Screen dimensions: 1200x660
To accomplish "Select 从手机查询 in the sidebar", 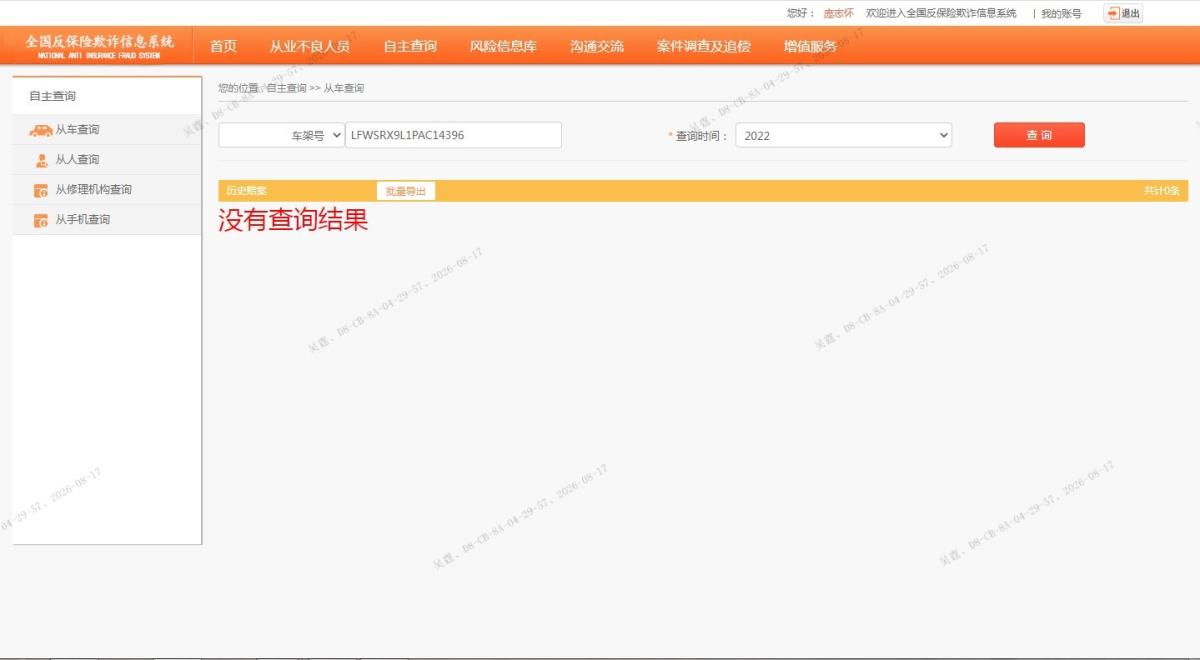I will point(107,220).
